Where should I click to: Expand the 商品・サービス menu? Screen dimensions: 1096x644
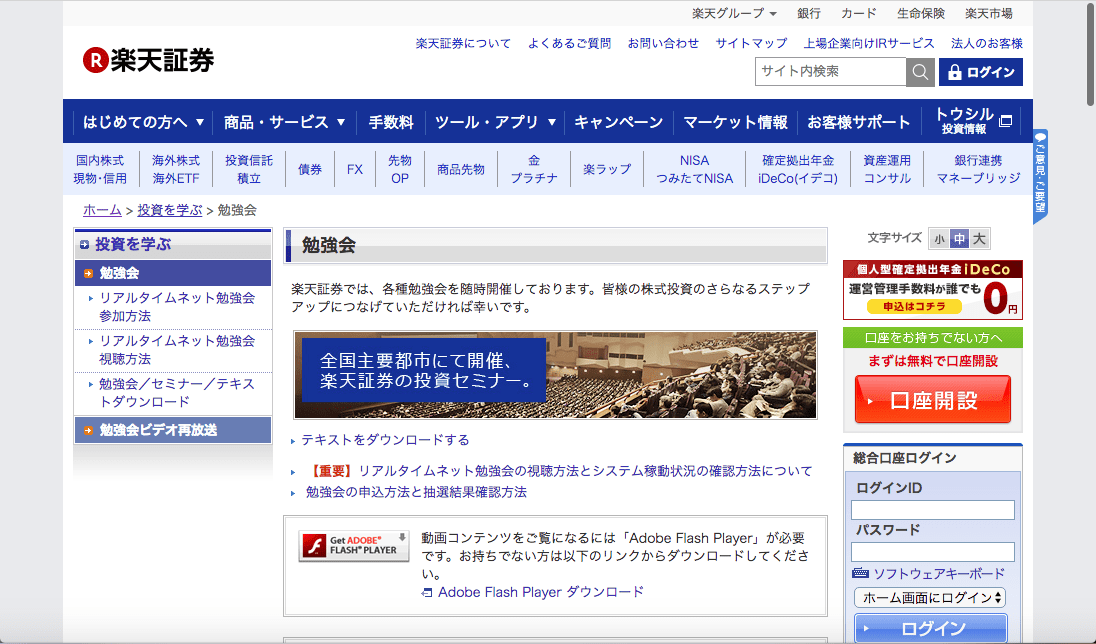pos(284,122)
